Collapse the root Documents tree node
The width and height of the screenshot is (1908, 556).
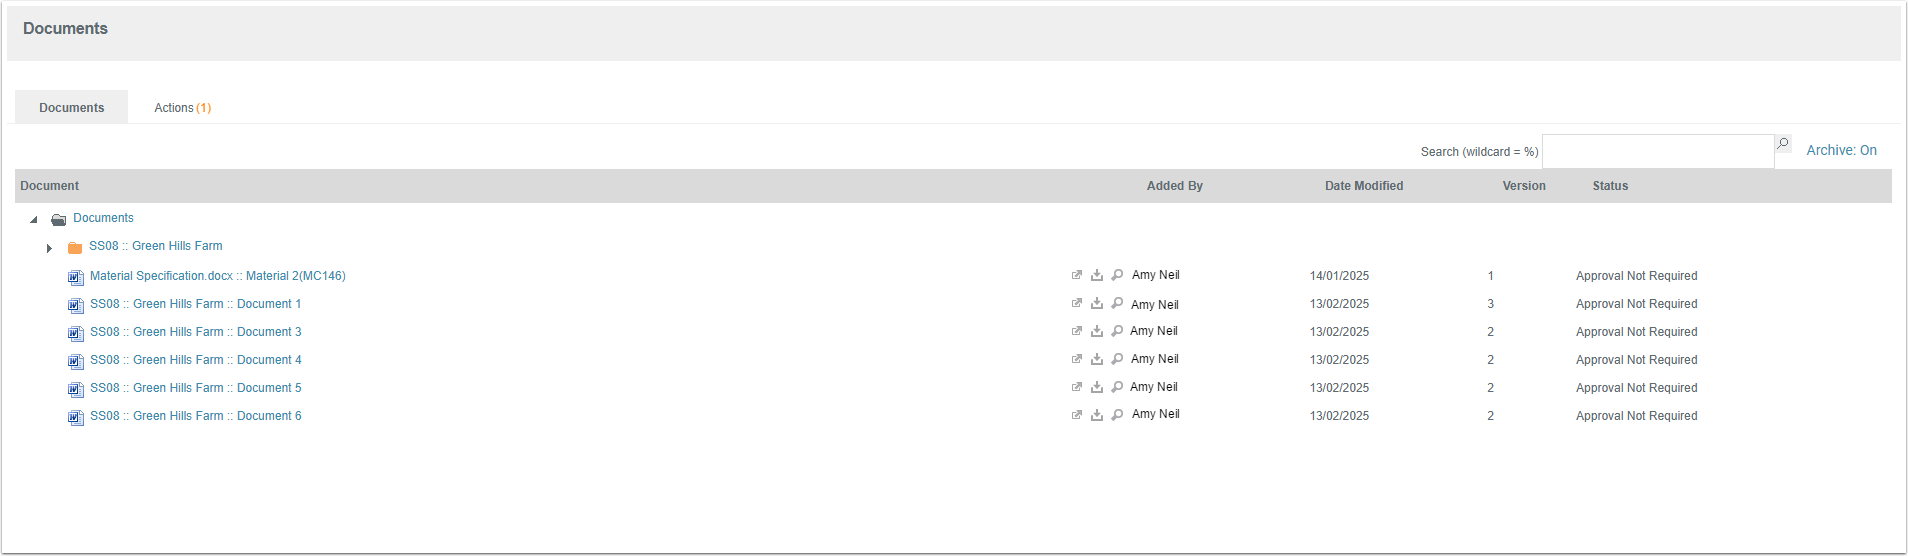pyautogui.click(x=34, y=219)
